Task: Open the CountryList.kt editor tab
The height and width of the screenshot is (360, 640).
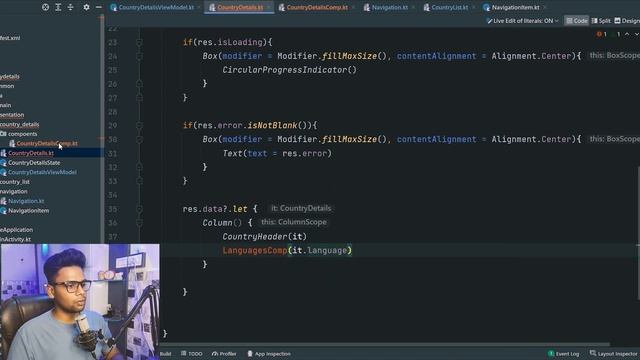Action: click(449, 7)
